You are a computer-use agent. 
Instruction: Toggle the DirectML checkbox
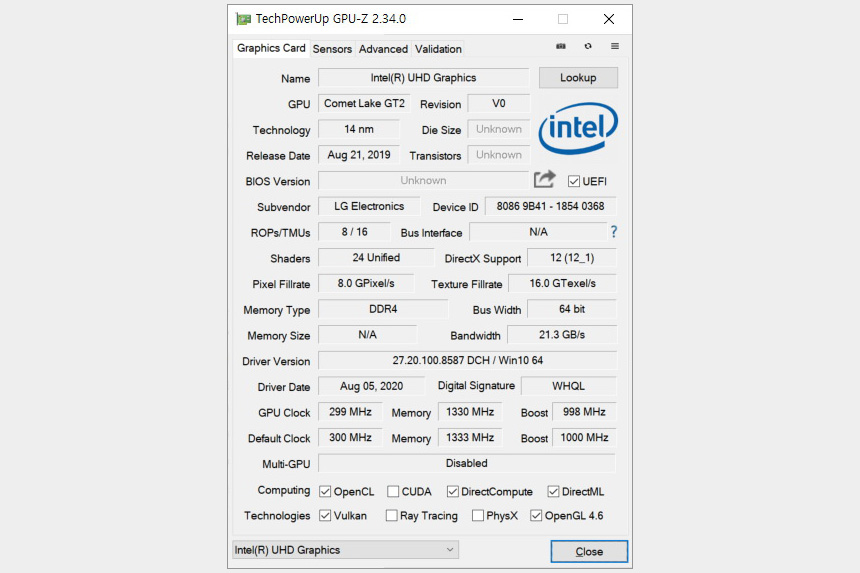(x=553, y=492)
